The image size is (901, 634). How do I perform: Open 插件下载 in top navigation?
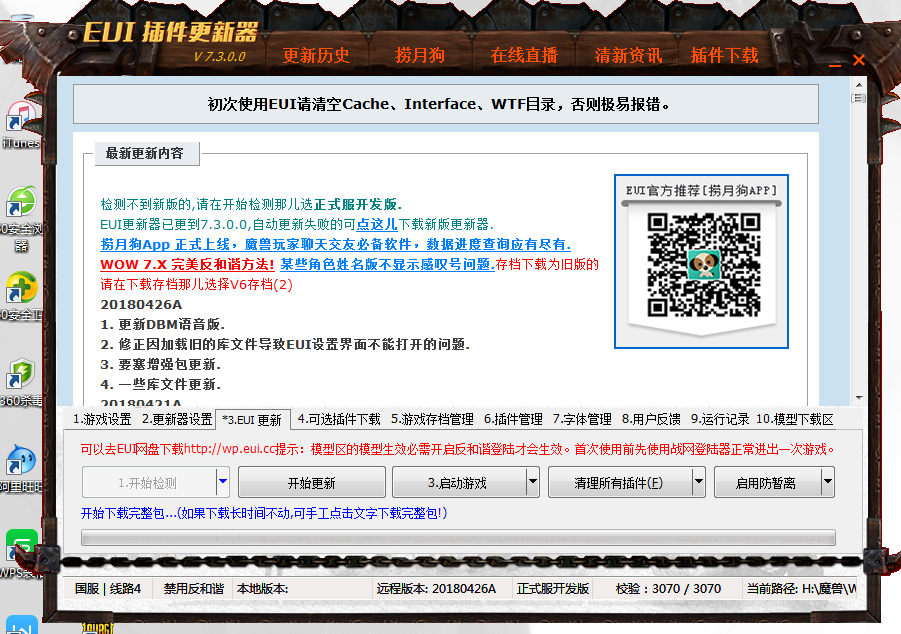coord(725,56)
